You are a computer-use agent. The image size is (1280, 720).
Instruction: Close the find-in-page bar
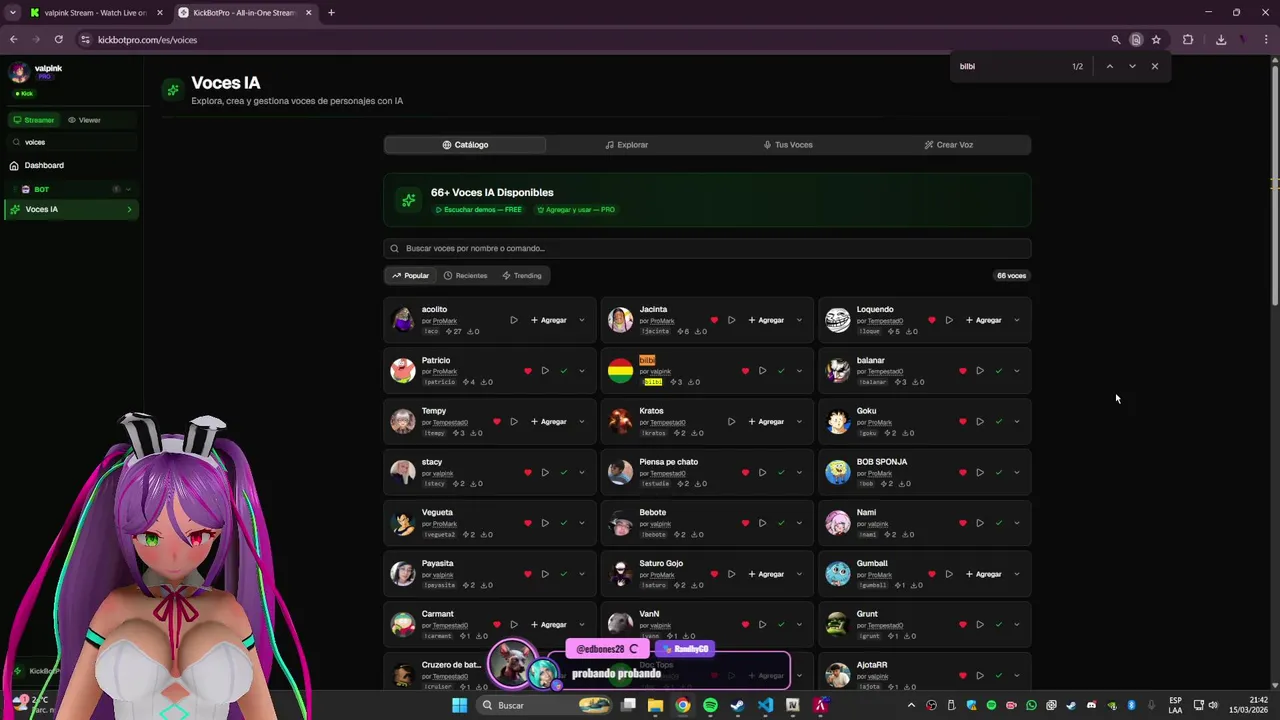tap(1155, 66)
